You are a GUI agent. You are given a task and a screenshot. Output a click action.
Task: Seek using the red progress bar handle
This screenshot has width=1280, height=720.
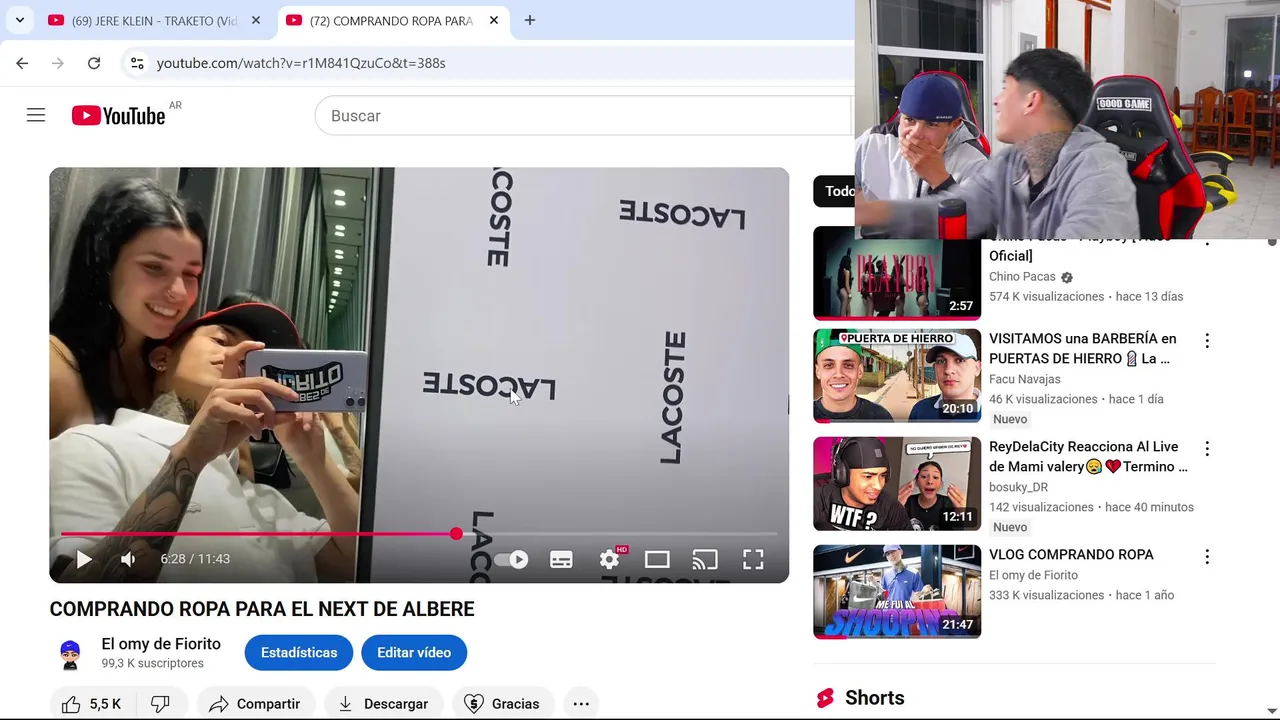[456, 534]
